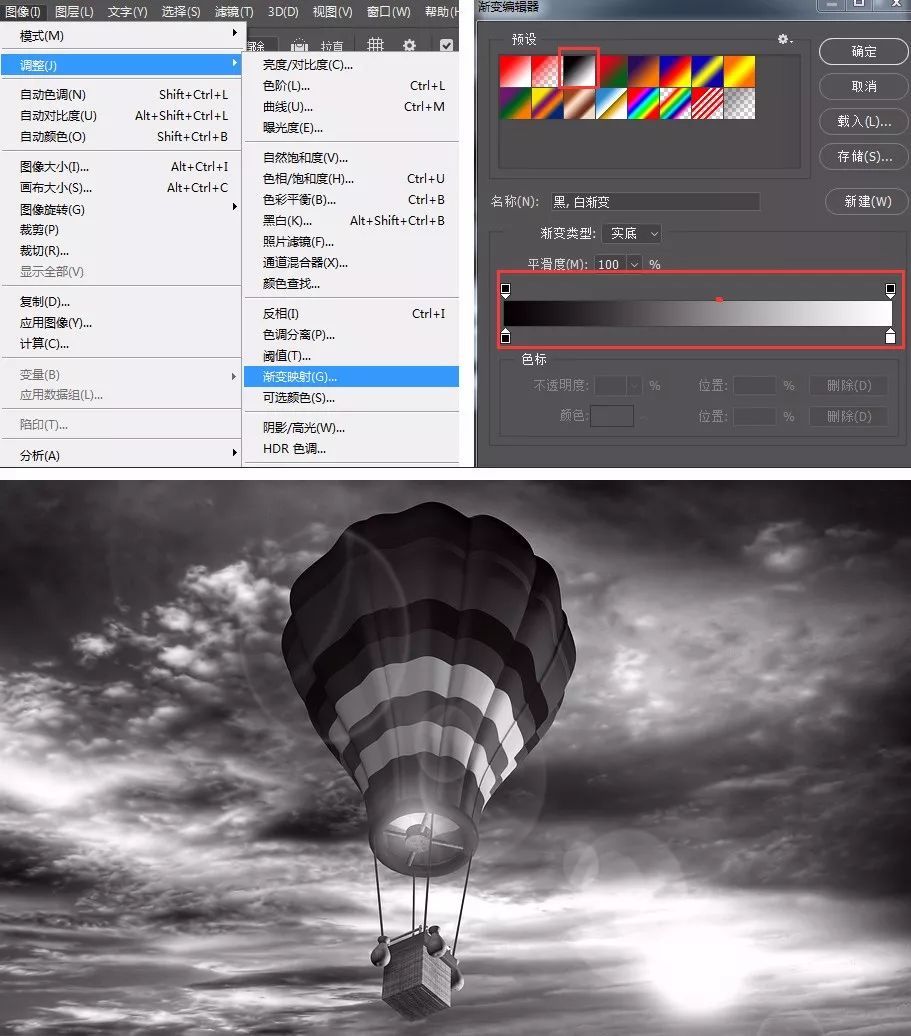
Task: Select 画布大小(S)... menu item
Action: pos(122,188)
